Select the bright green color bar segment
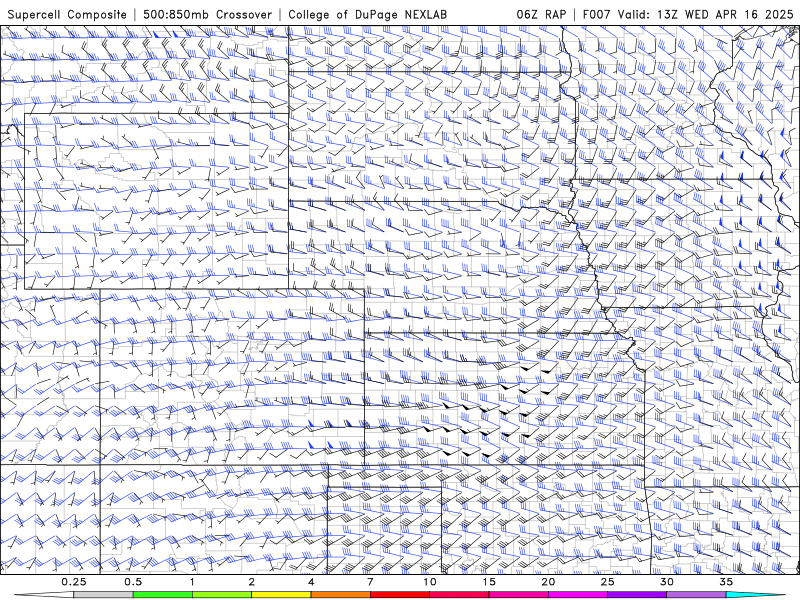Image resolution: width=800 pixels, height=600 pixels. click(162, 595)
